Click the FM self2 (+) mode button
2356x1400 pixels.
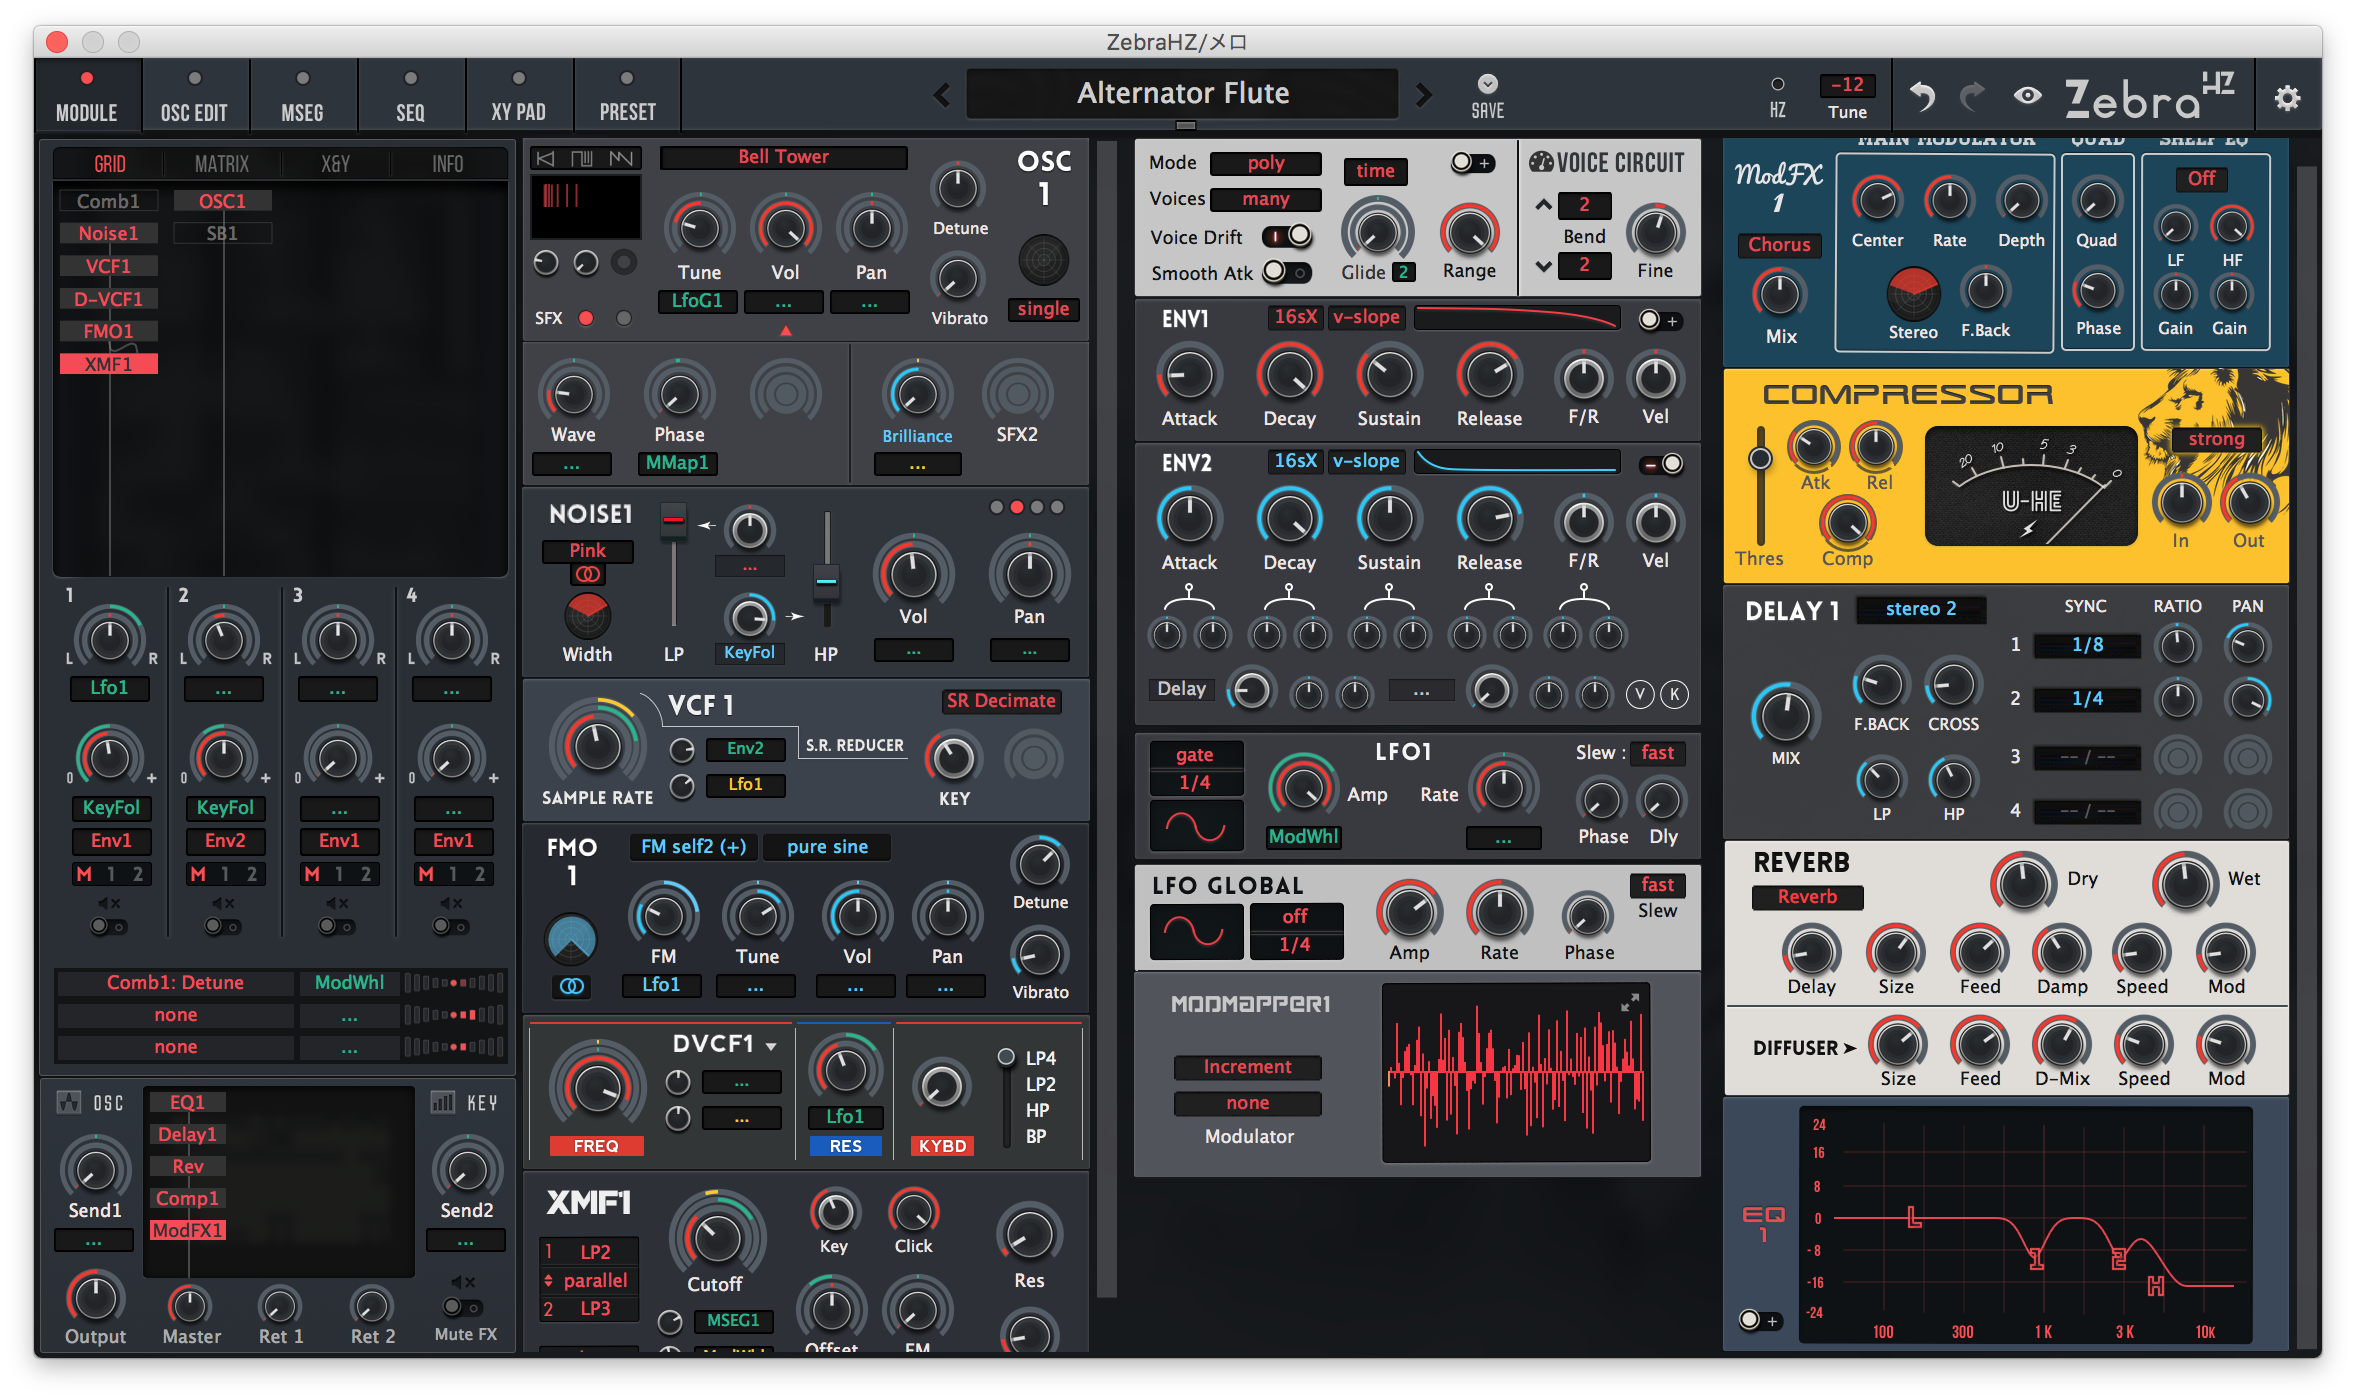click(x=693, y=847)
